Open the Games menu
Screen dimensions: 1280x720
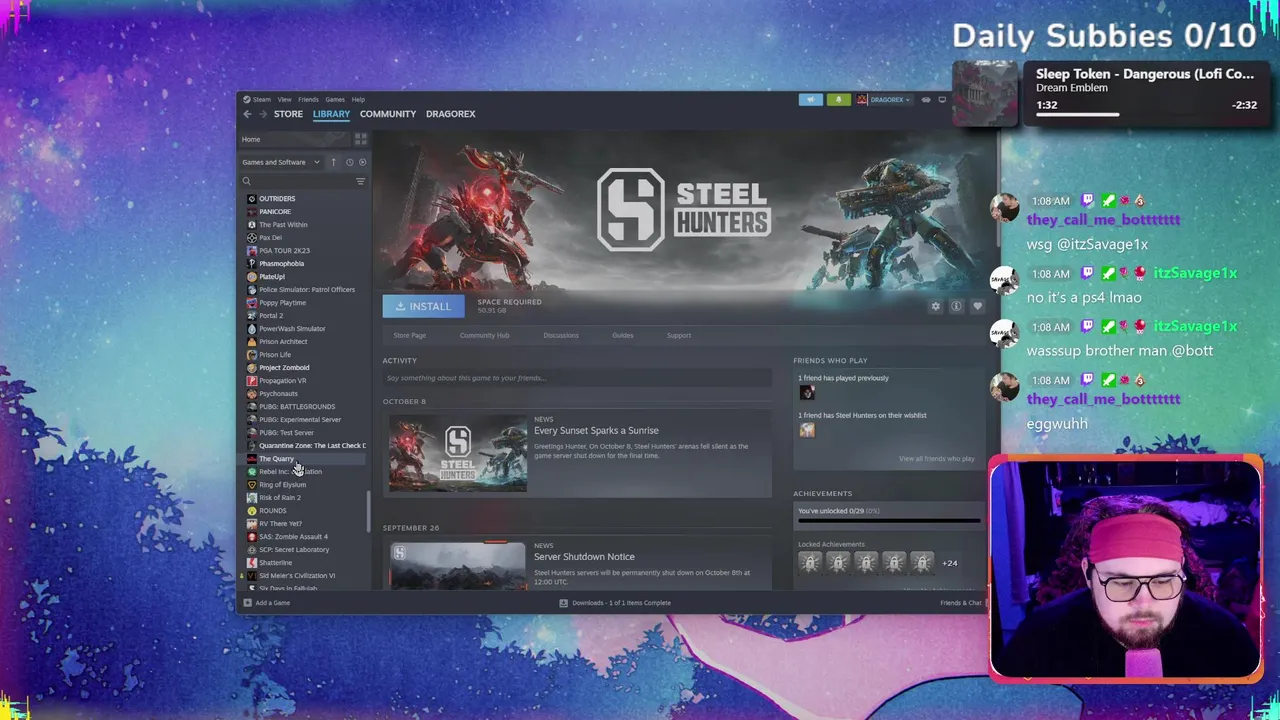335,99
